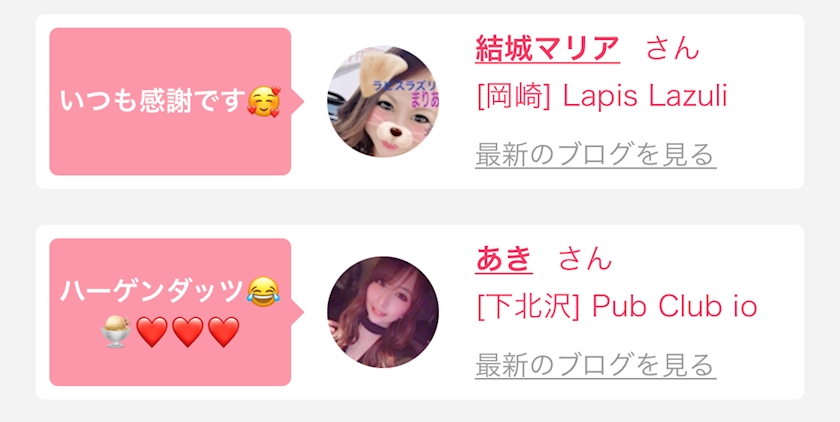Click the さん honorific next to あき
The height and width of the screenshot is (422, 840).
(x=585, y=259)
